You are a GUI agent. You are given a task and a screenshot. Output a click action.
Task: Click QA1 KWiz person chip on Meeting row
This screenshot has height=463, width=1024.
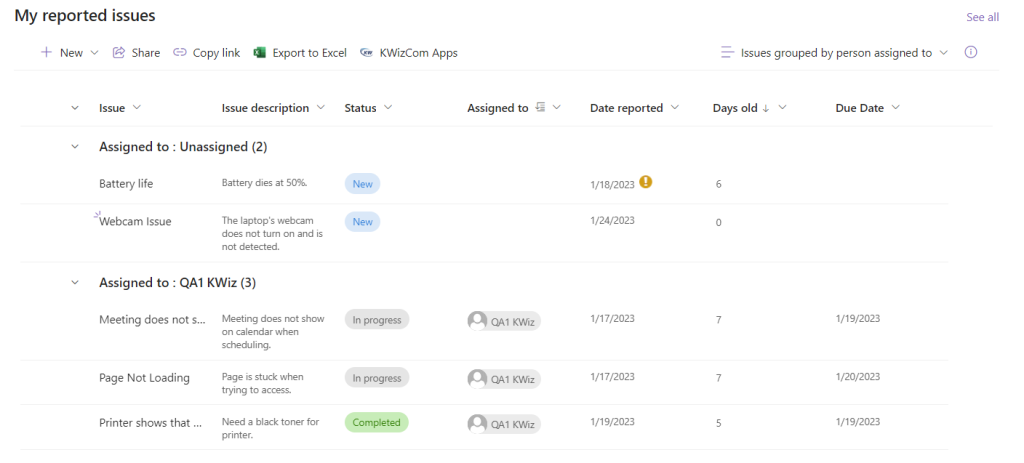pos(504,321)
